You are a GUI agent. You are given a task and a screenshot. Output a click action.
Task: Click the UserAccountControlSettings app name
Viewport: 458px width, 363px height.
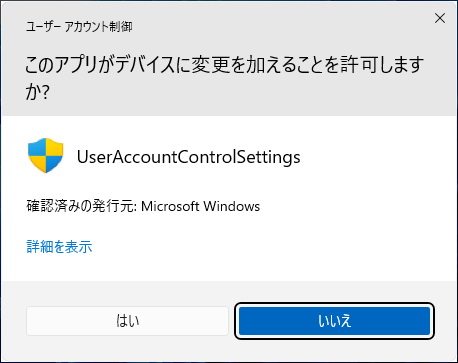click(x=189, y=157)
